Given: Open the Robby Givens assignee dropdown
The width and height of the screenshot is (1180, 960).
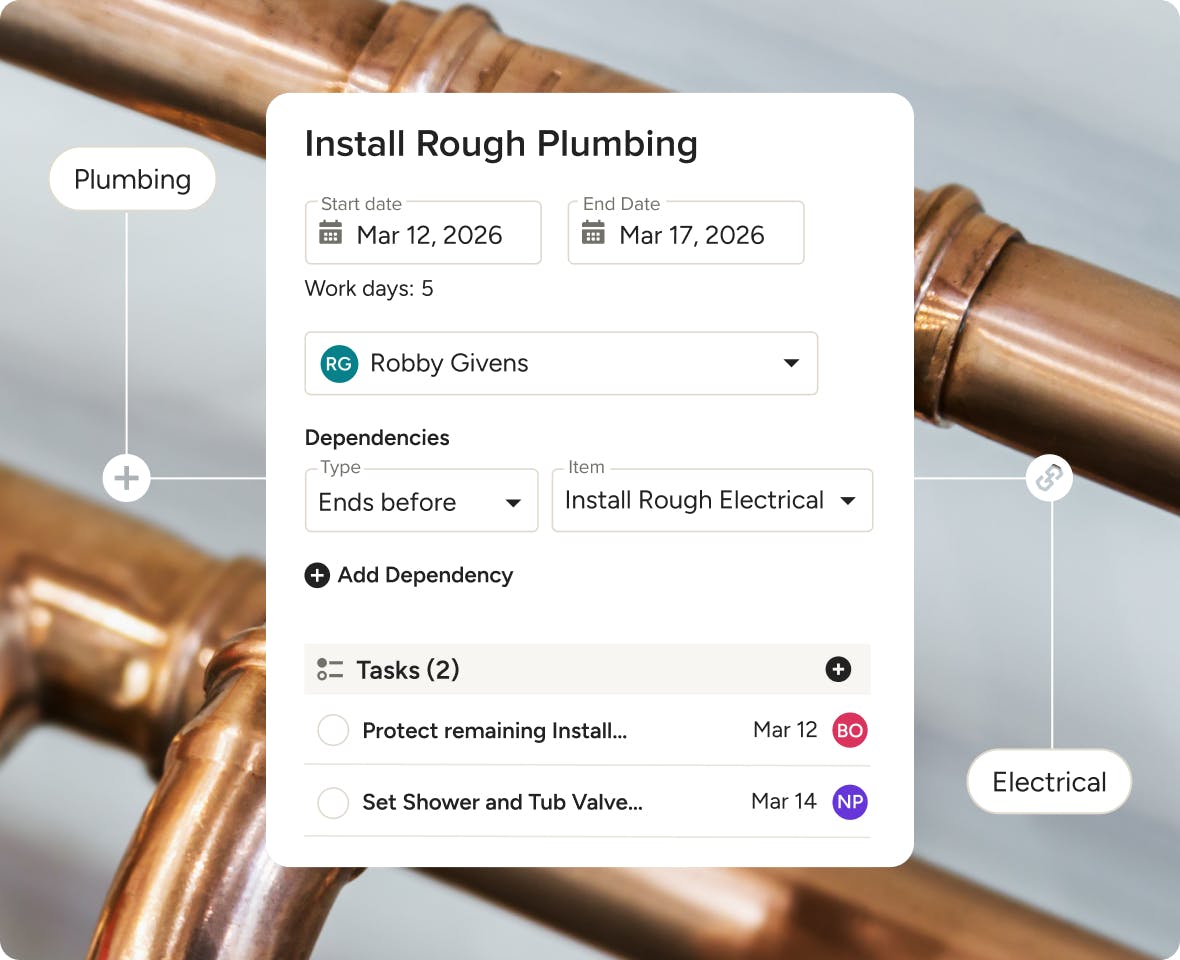Looking at the screenshot, I should tap(791, 363).
